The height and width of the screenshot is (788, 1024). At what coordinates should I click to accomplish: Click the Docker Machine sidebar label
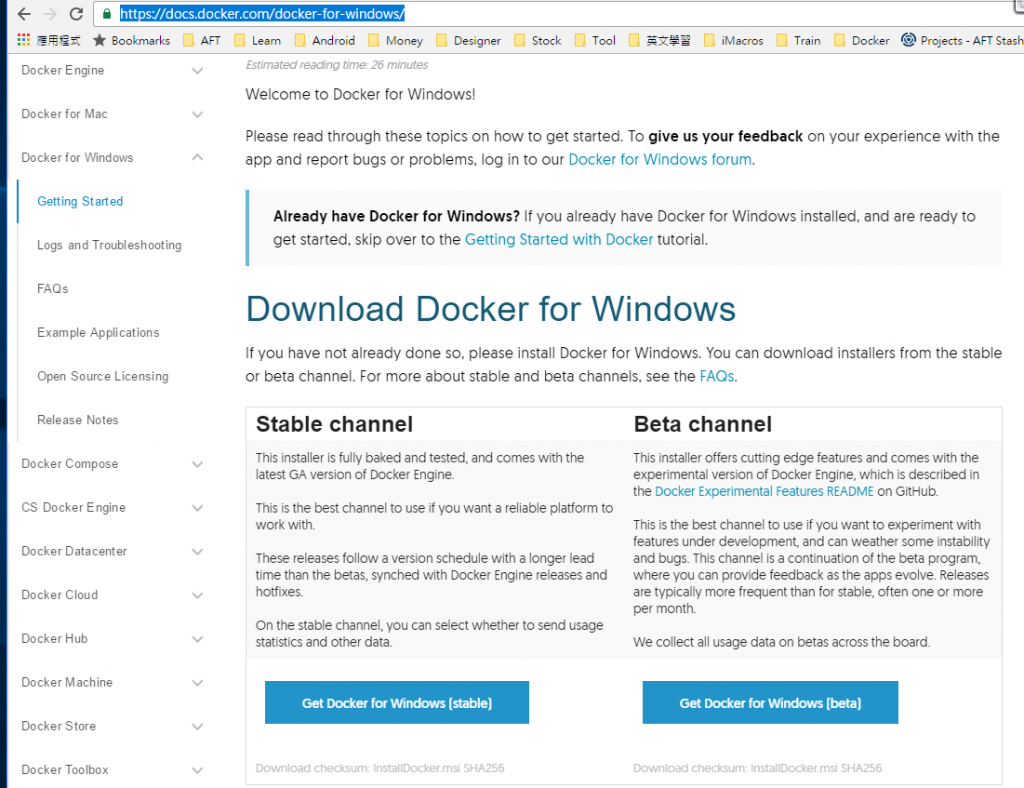coord(67,682)
